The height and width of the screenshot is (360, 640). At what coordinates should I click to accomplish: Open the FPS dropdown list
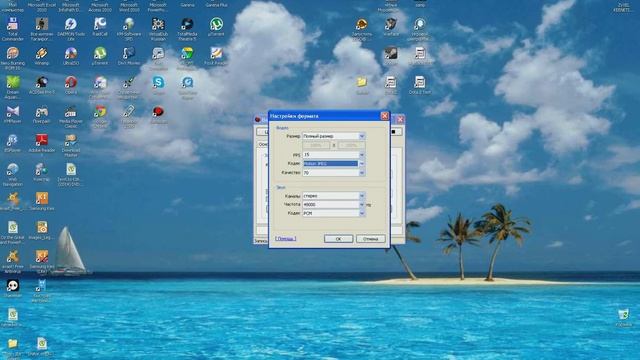tap(362, 155)
